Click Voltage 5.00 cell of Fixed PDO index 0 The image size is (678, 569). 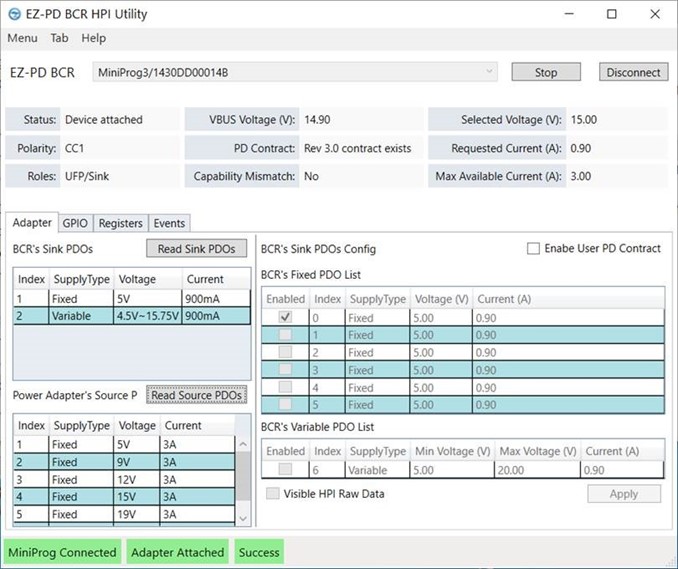tap(441, 318)
